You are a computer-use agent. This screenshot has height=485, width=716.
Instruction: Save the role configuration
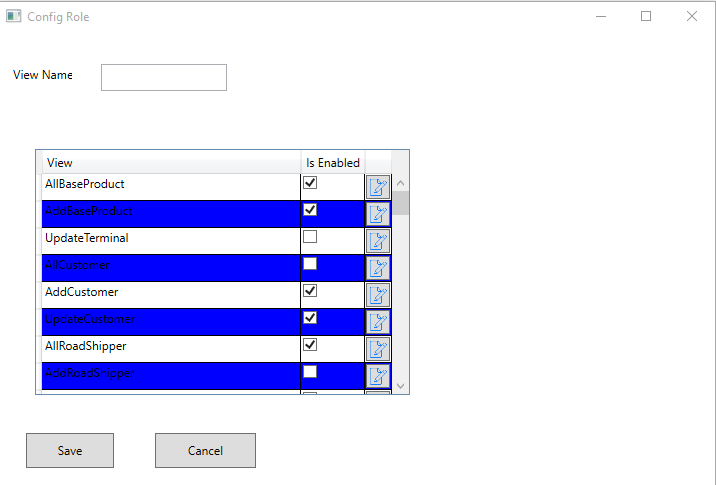(x=69, y=450)
